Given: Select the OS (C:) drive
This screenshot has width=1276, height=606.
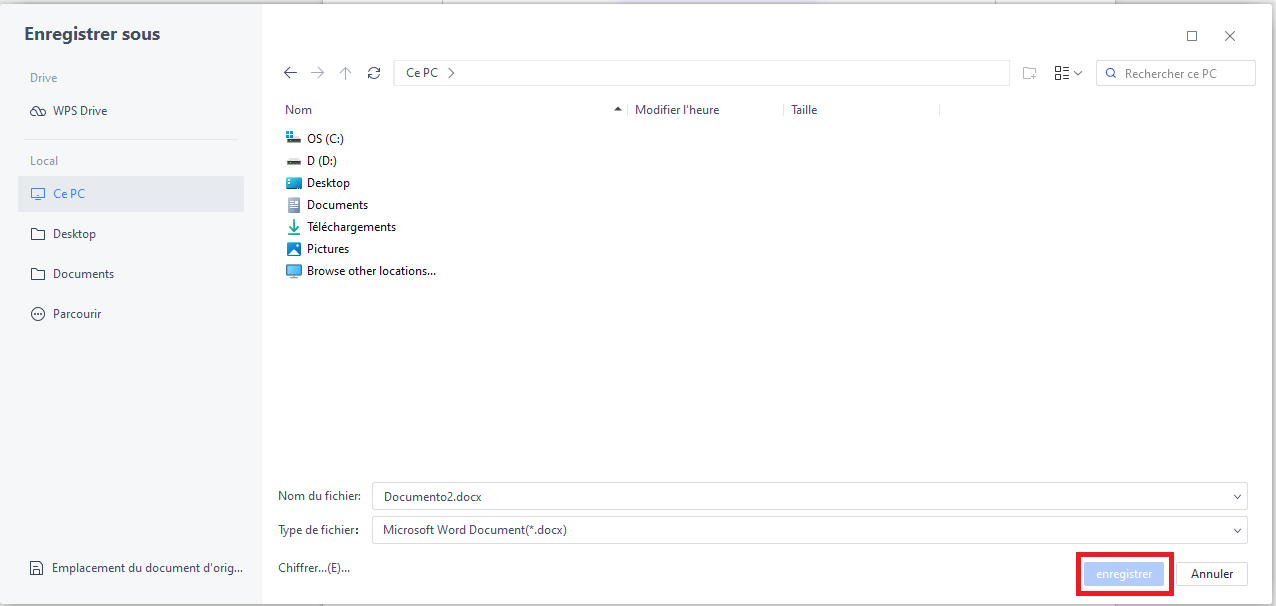Looking at the screenshot, I should pos(315,139).
